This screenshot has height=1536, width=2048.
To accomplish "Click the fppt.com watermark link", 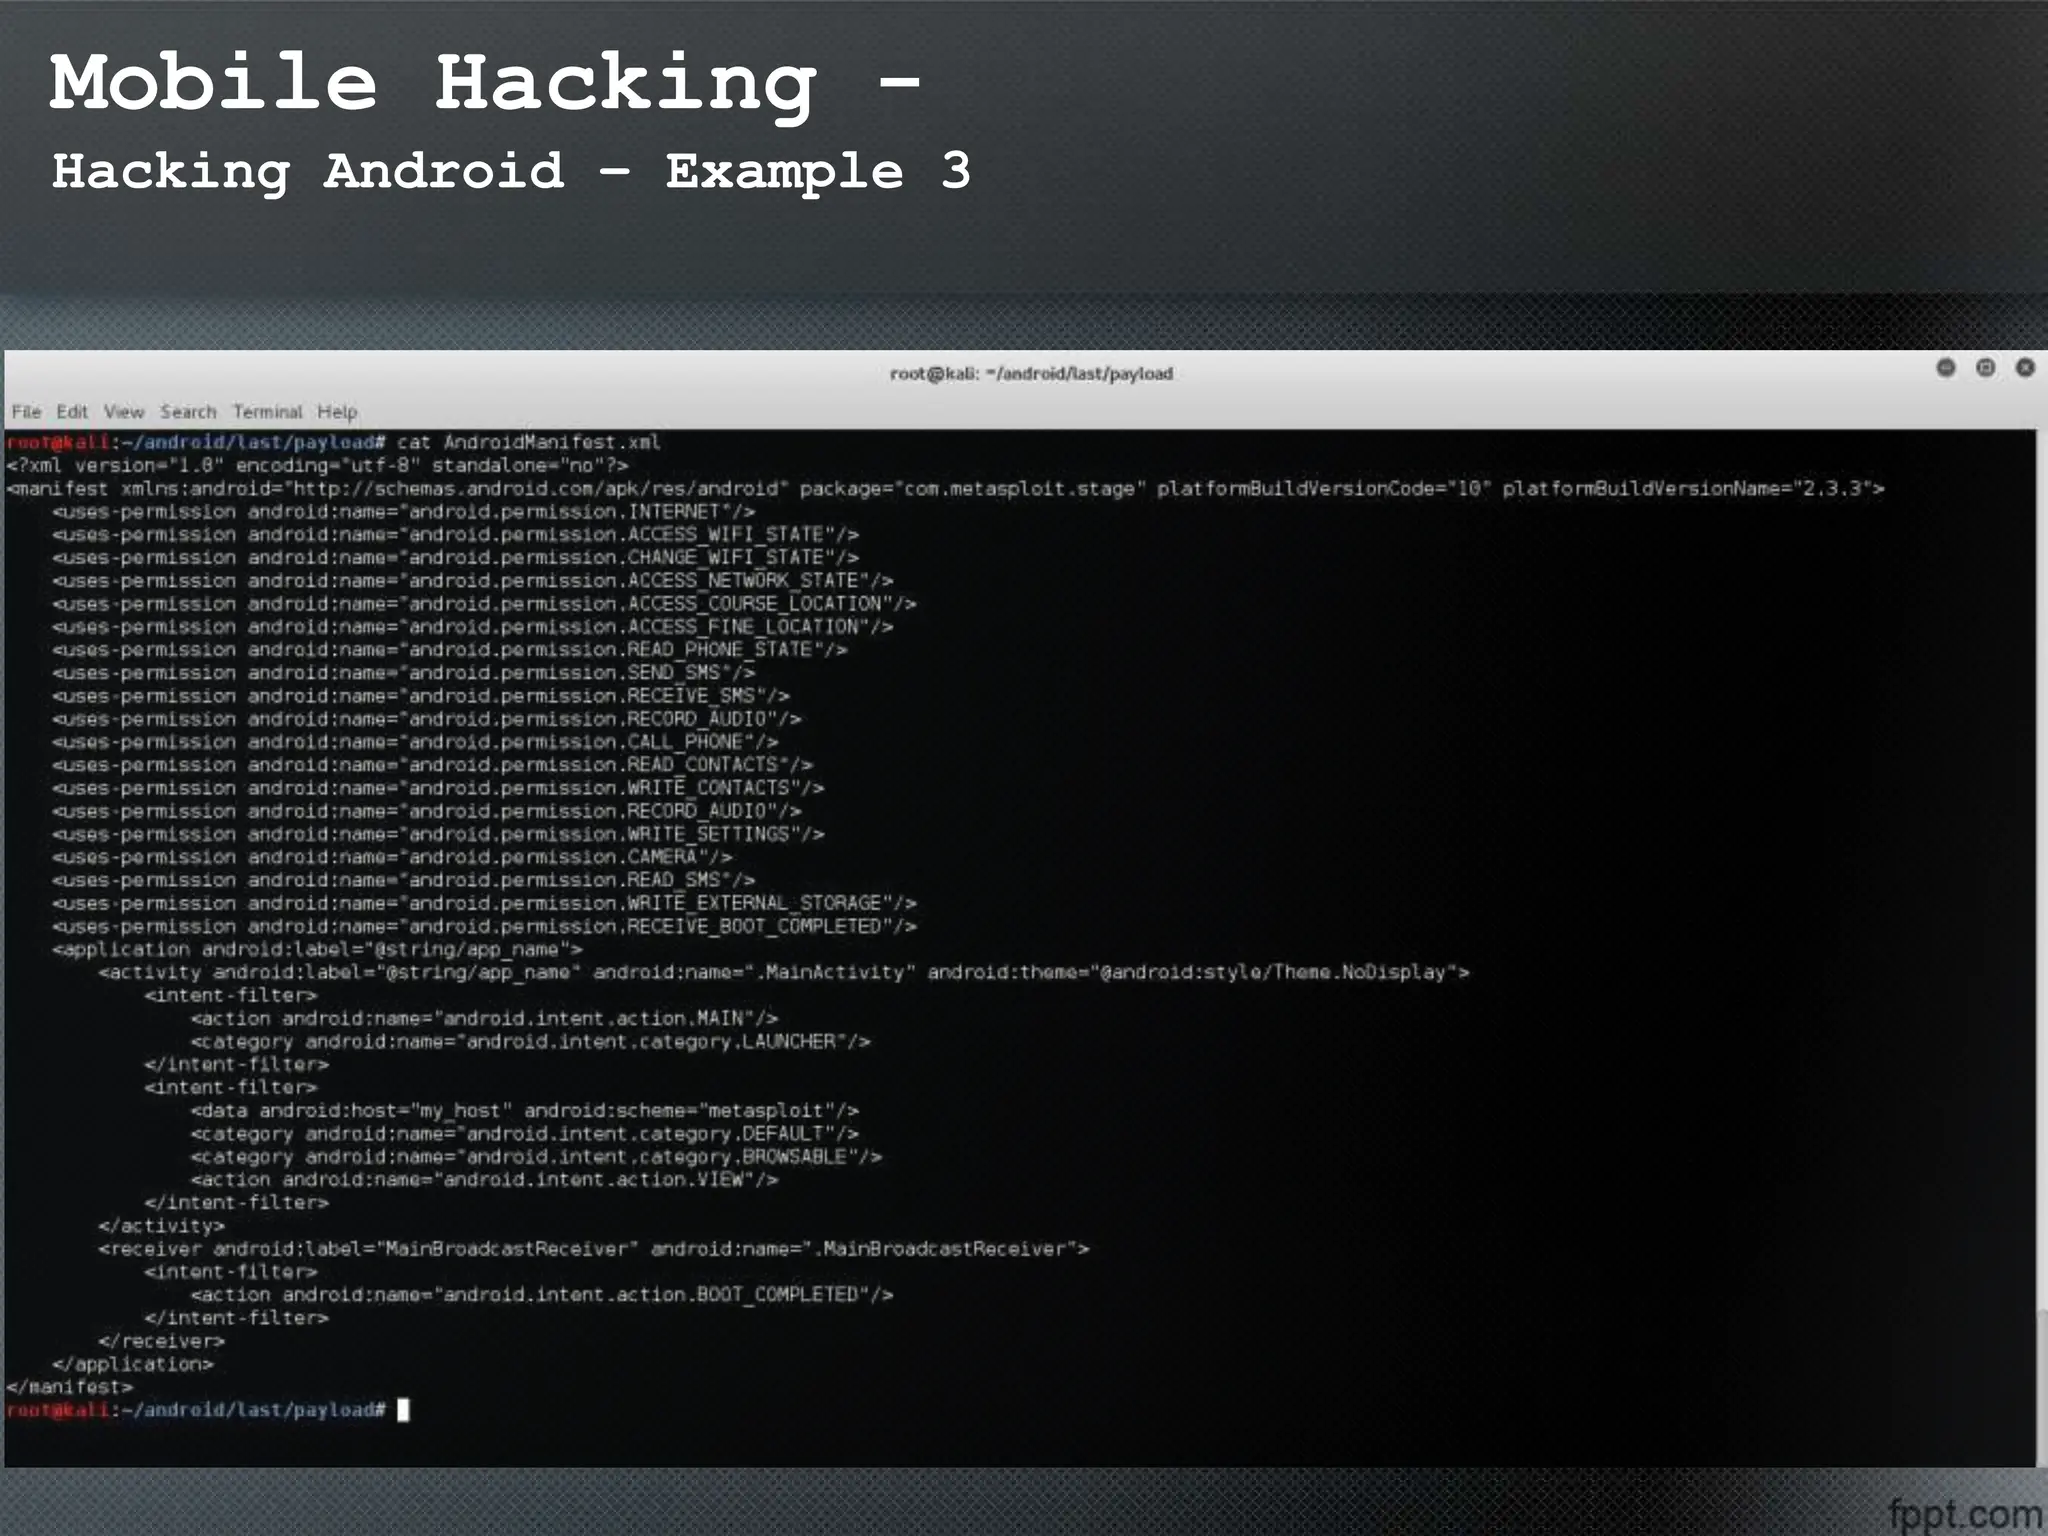I will (x=1965, y=1515).
